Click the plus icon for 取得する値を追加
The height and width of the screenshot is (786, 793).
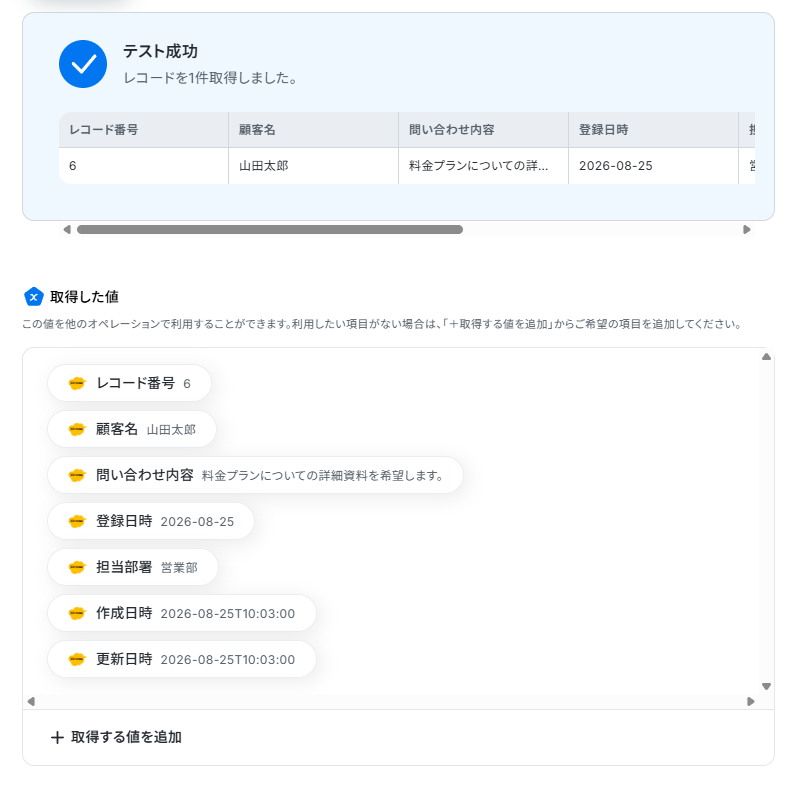(x=57, y=737)
